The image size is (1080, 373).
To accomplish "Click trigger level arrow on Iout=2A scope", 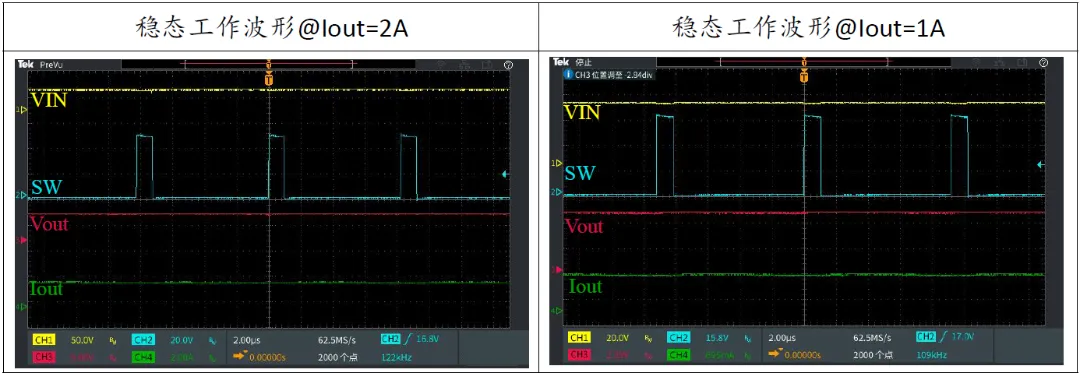I will [x=506, y=175].
